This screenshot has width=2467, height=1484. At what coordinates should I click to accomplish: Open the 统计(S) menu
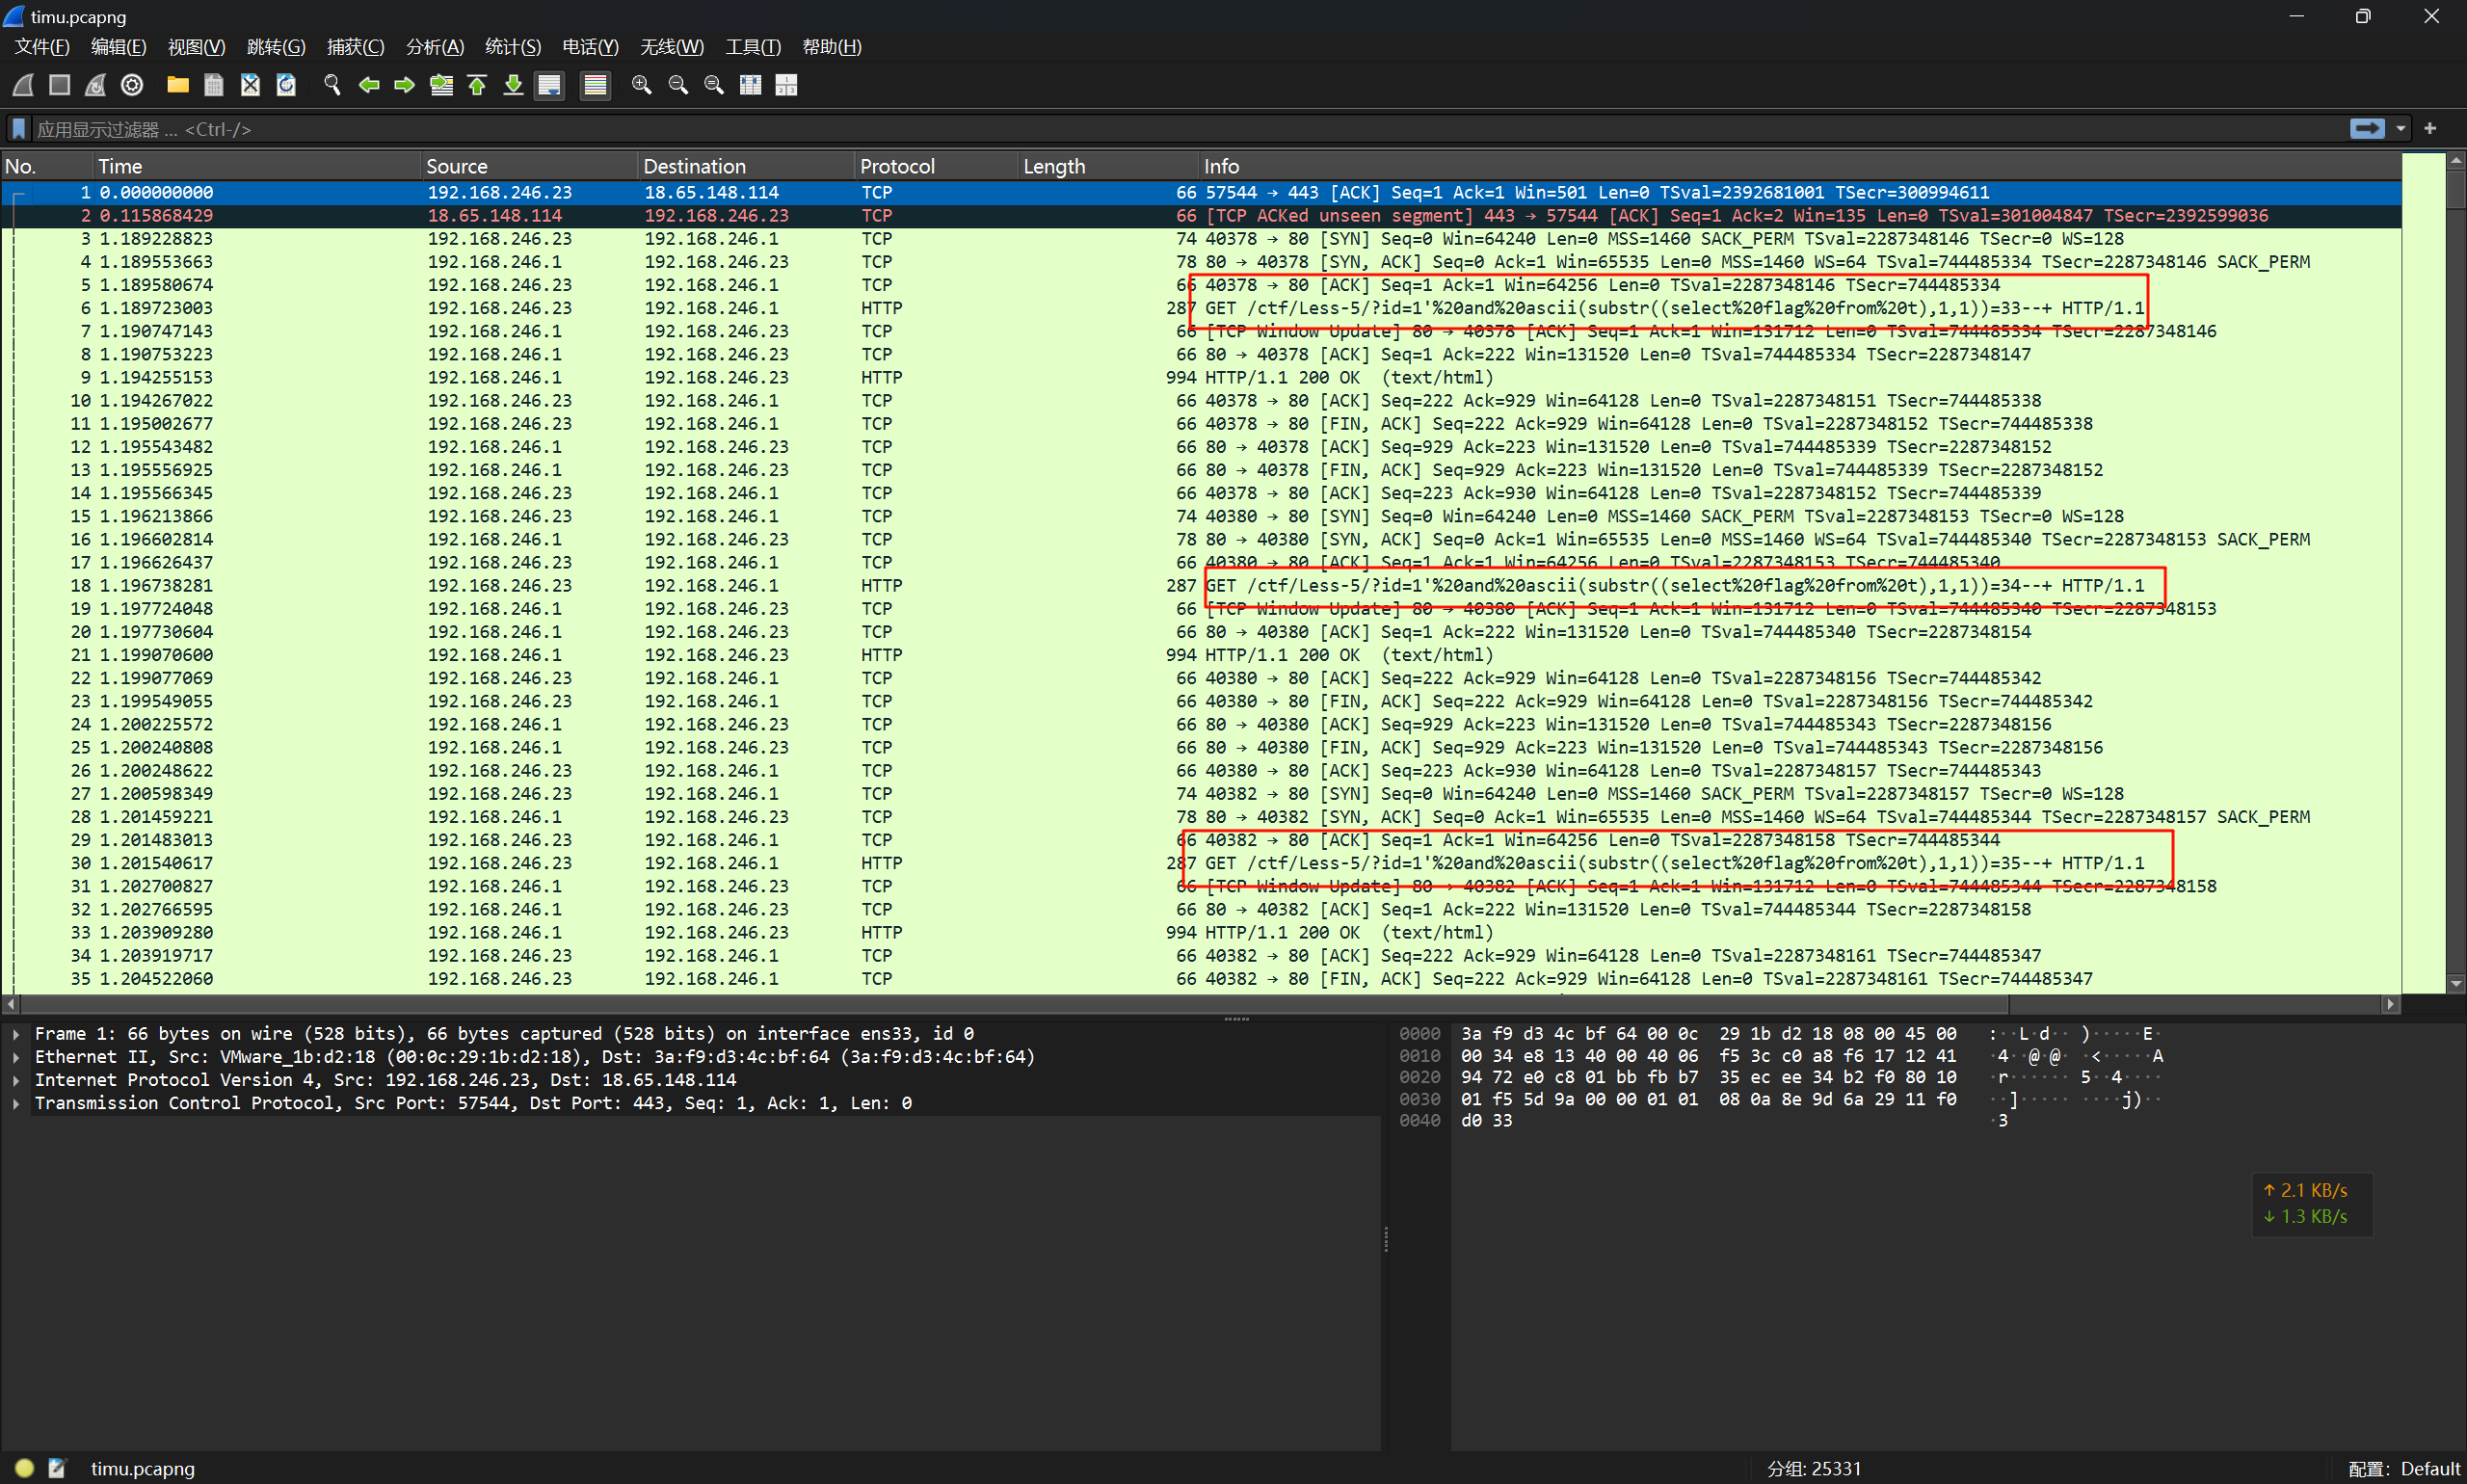[512, 47]
